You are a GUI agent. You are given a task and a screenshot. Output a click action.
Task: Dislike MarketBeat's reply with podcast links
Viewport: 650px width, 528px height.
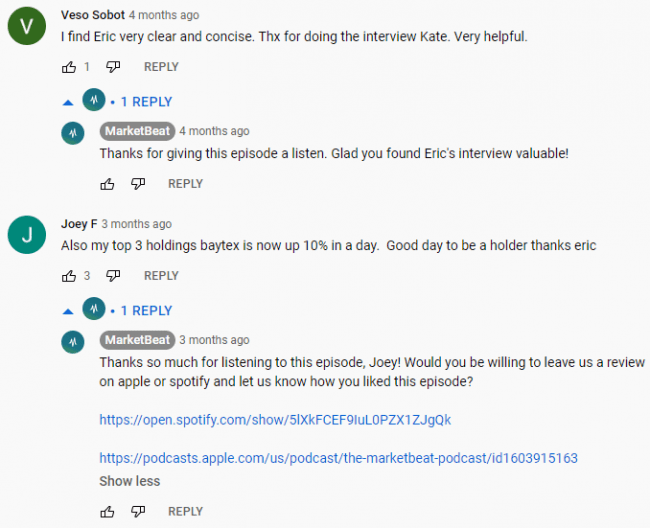pyautogui.click(x=138, y=511)
